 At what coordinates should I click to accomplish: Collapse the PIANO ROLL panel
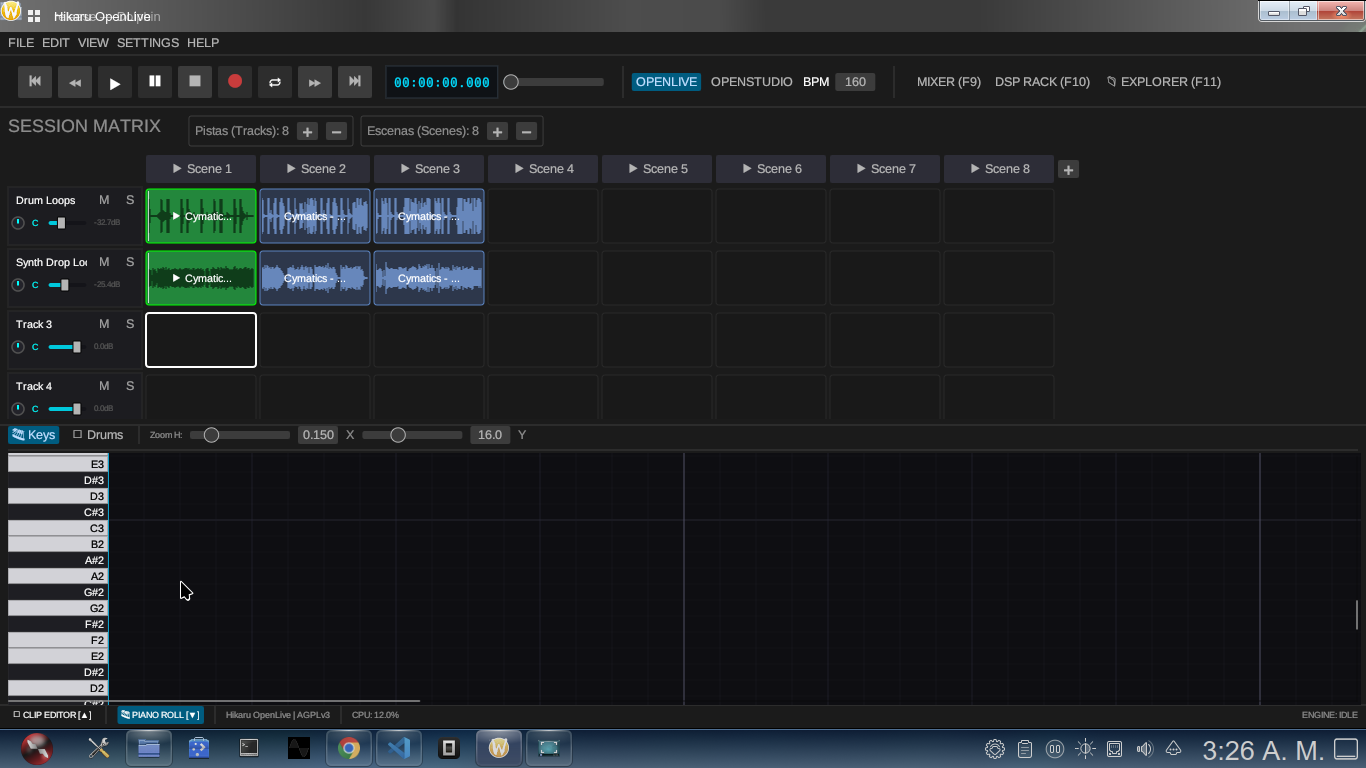pos(160,715)
